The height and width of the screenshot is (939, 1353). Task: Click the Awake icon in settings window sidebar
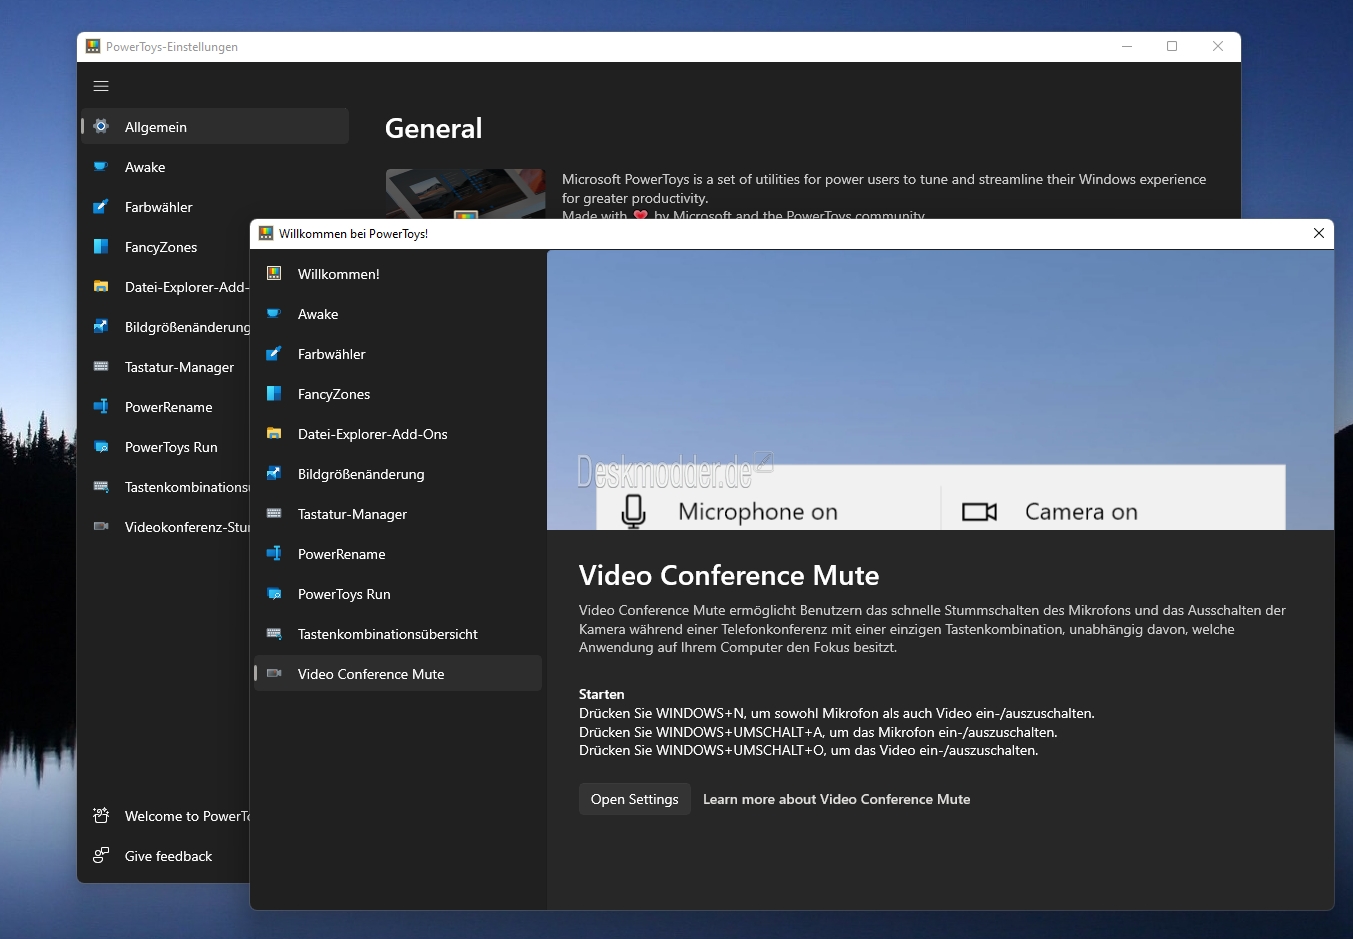click(x=101, y=166)
